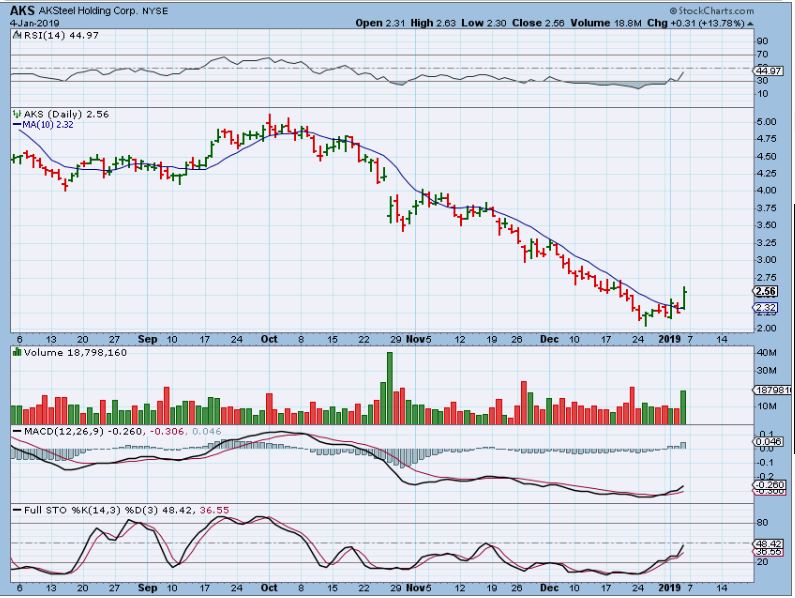Click the 2.32 moving average tag on the price axis
The height and width of the screenshot is (598, 795).
pyautogui.click(x=766, y=308)
